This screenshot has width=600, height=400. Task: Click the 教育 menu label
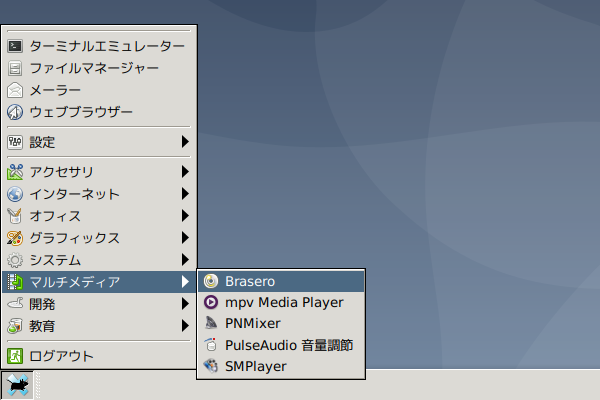(x=42, y=326)
